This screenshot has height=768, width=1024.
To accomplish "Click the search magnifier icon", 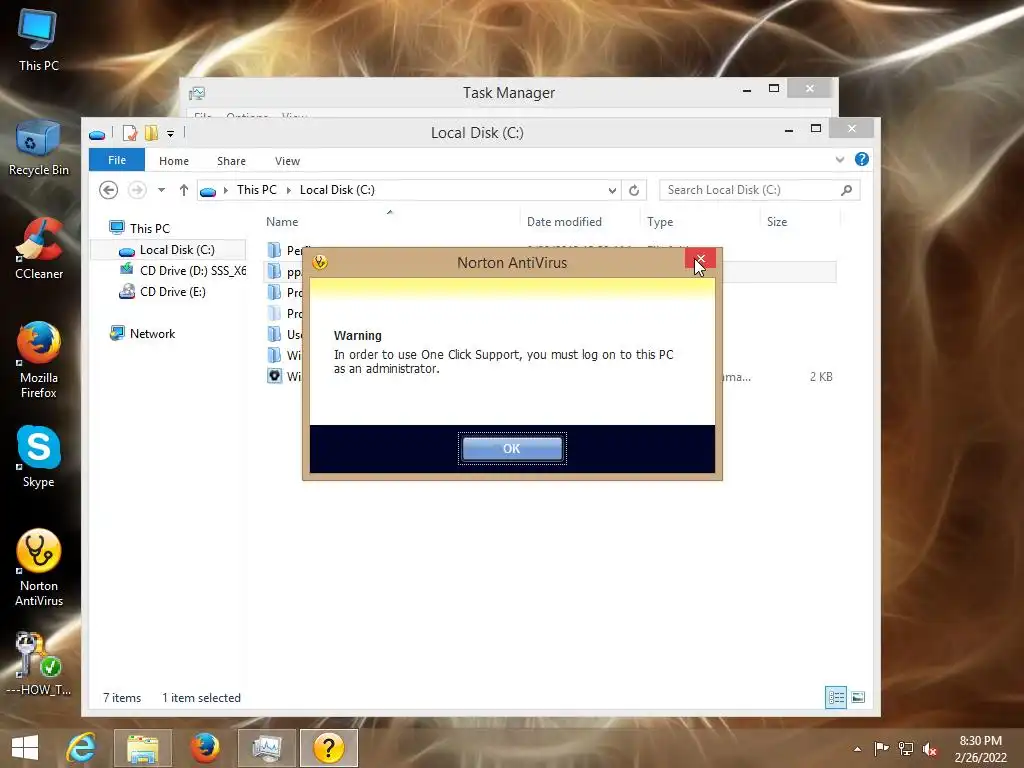I will (x=846, y=190).
